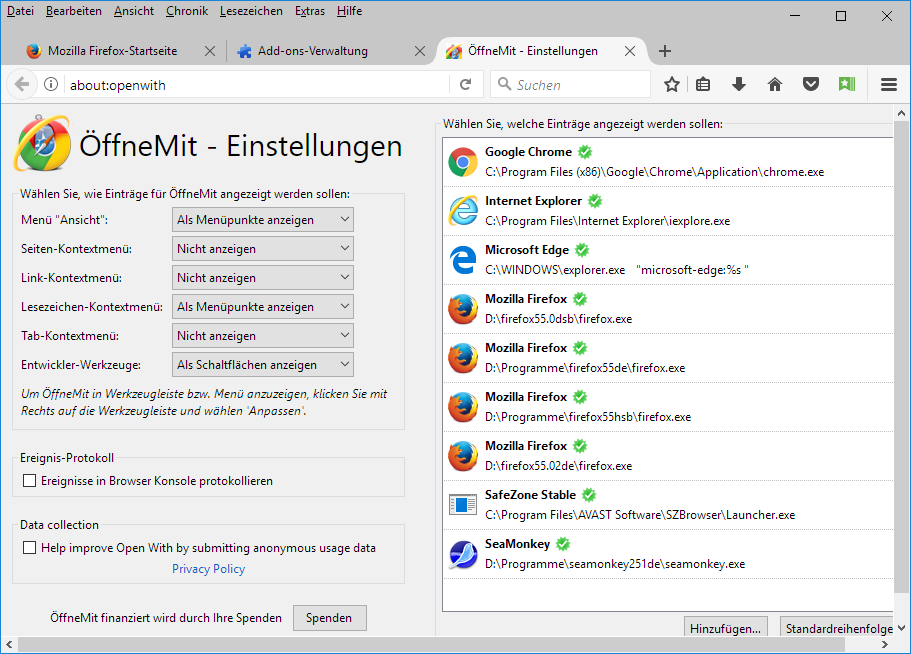This screenshot has width=911, height=654.
Task: Go to home page via house icon
Action: [x=774, y=85]
